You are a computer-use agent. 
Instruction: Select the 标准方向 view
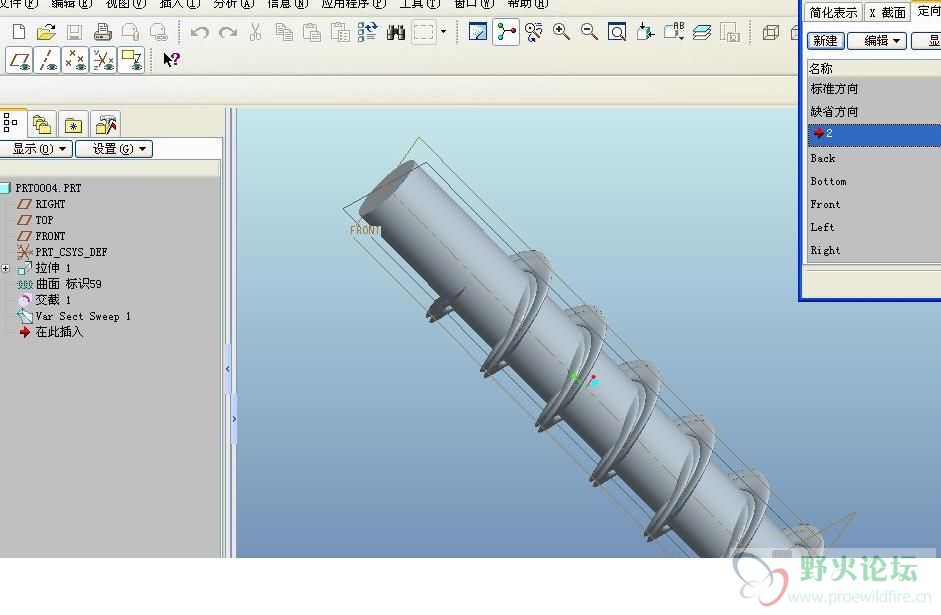[834, 89]
